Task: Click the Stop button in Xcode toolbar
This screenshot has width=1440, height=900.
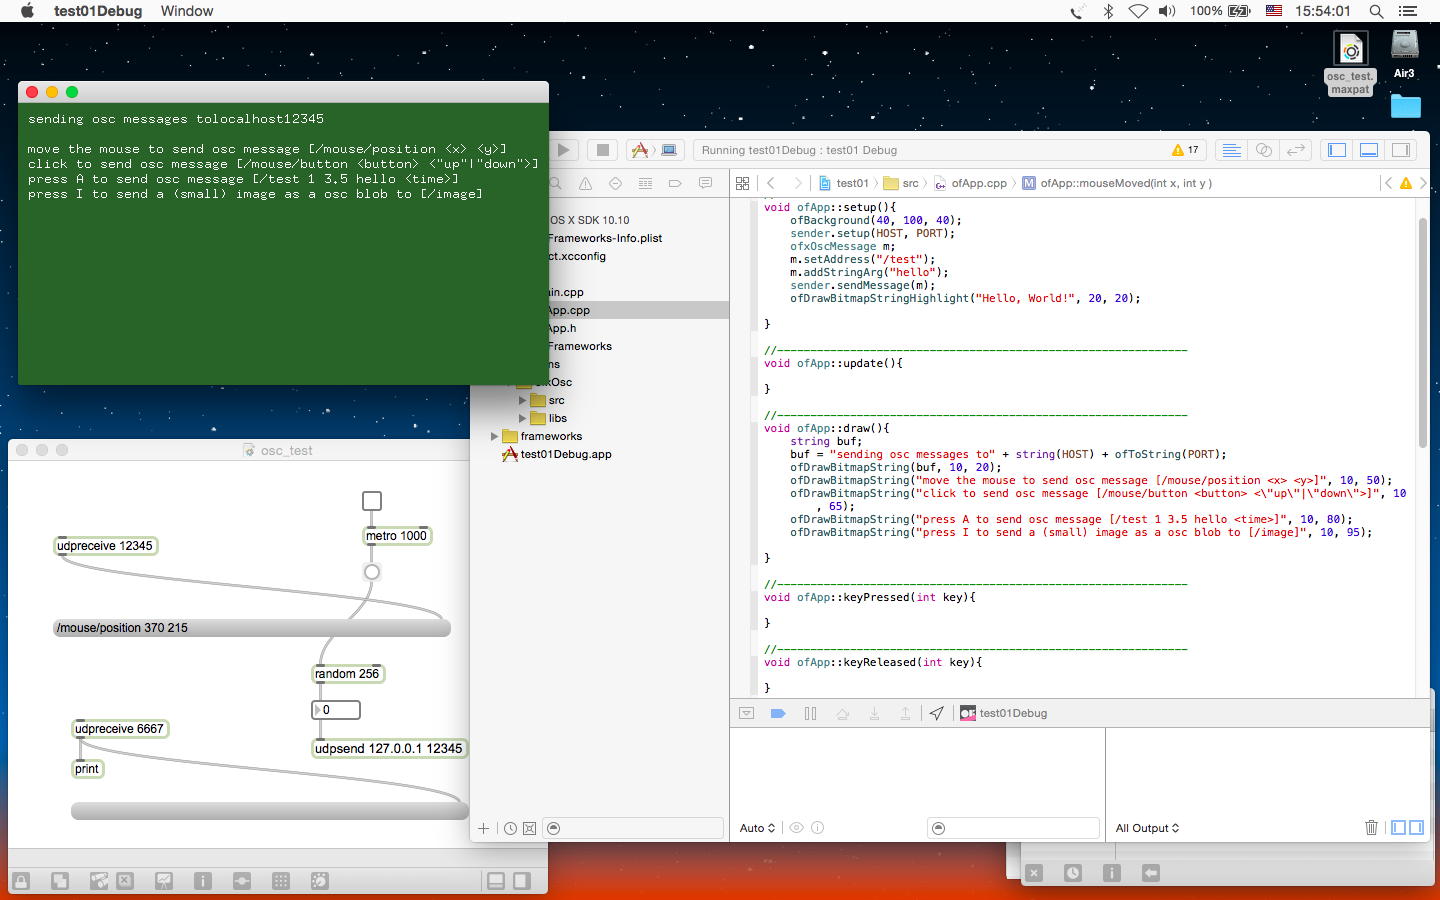Action: 602,150
